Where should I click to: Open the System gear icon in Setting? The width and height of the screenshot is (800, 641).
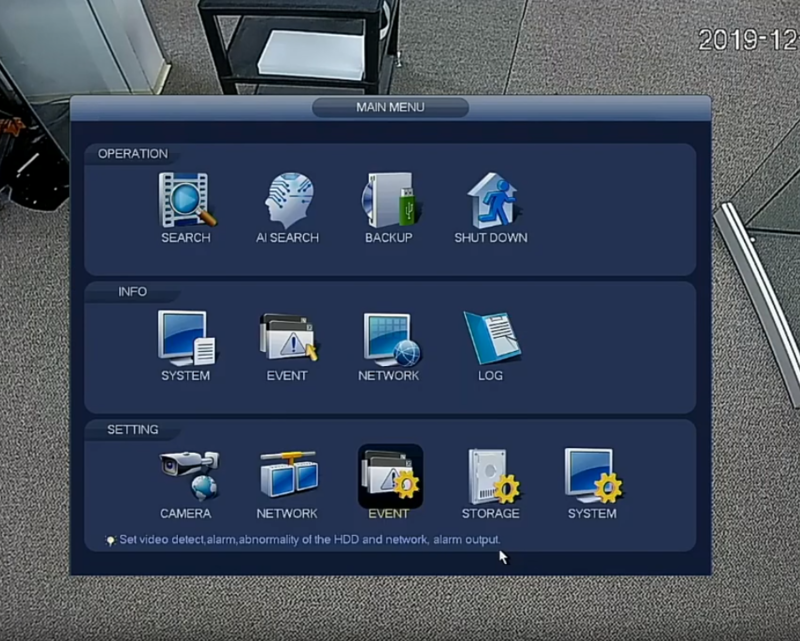(593, 476)
